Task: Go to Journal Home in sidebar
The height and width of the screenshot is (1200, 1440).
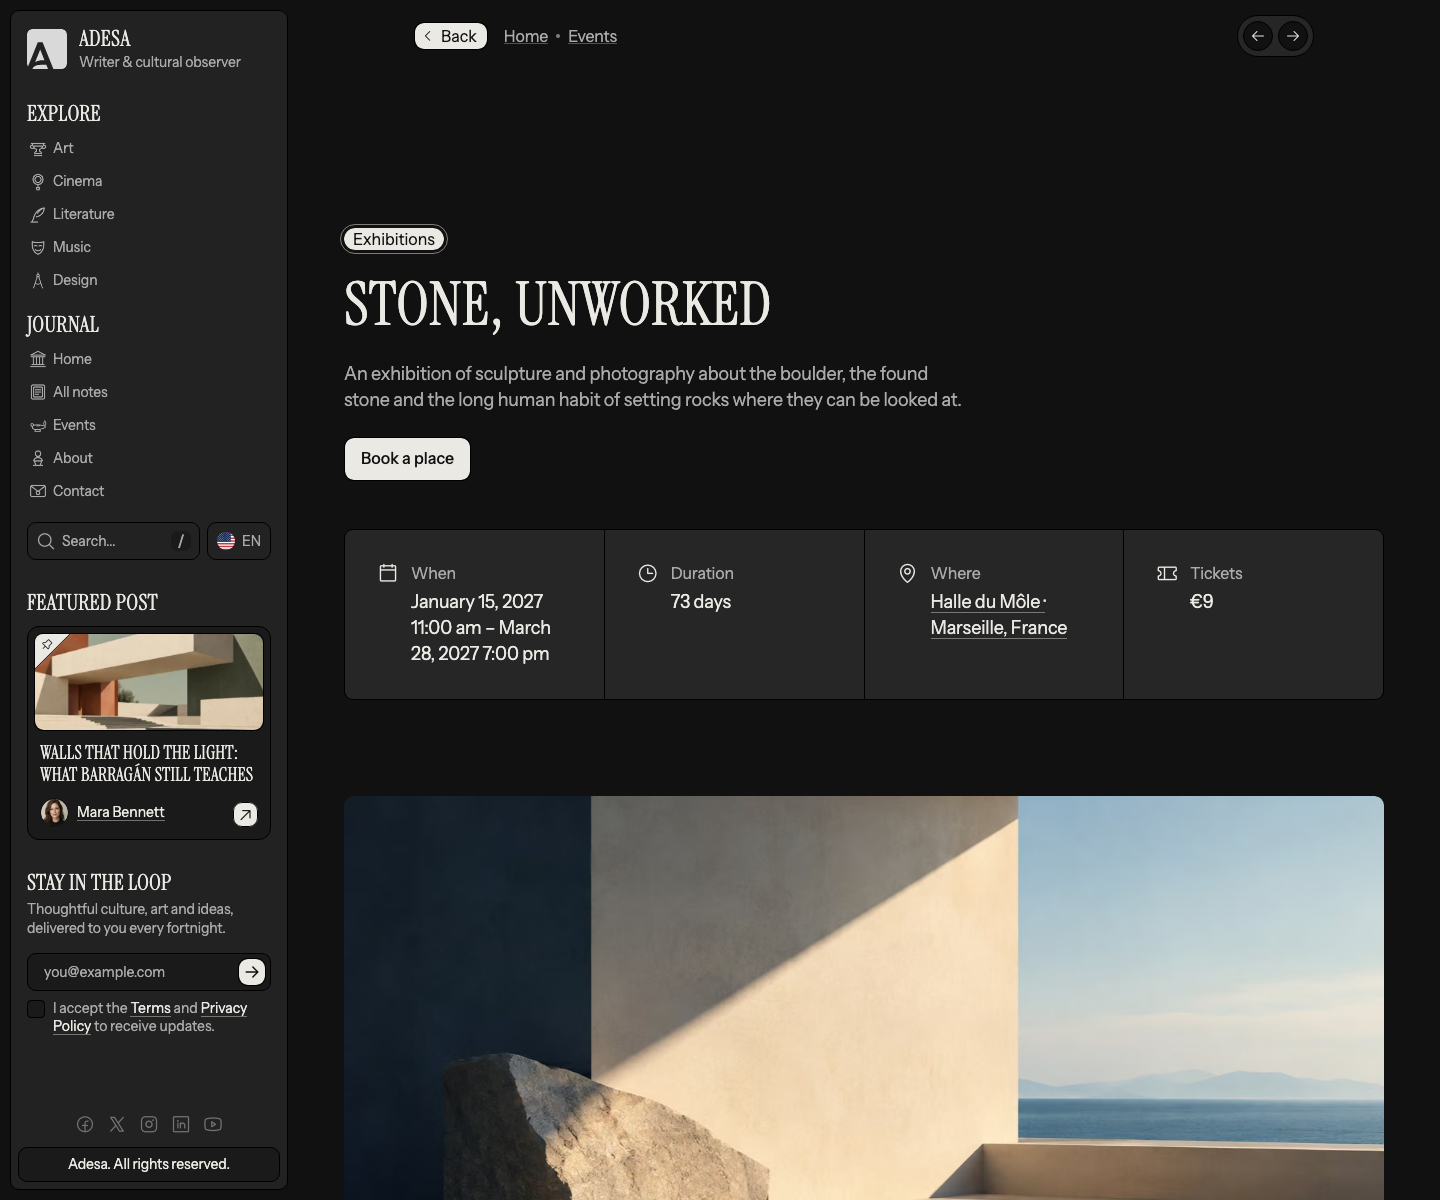Action: 61,359
